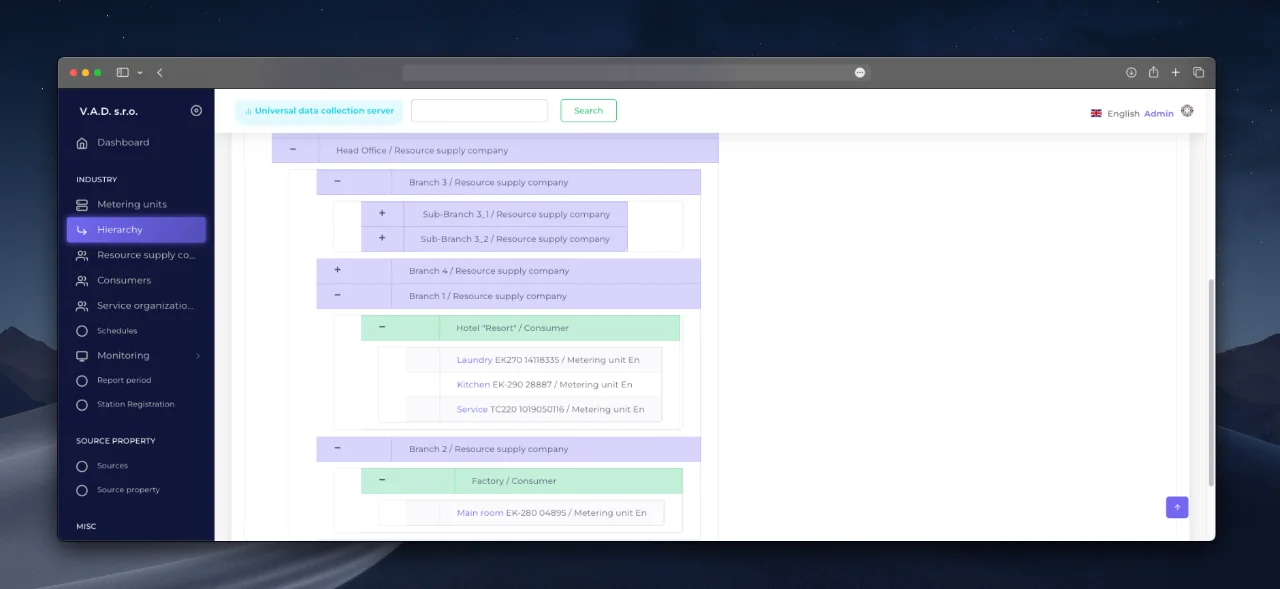Collapse the Head Office node
Image resolution: width=1280 pixels, height=589 pixels.
click(293, 149)
